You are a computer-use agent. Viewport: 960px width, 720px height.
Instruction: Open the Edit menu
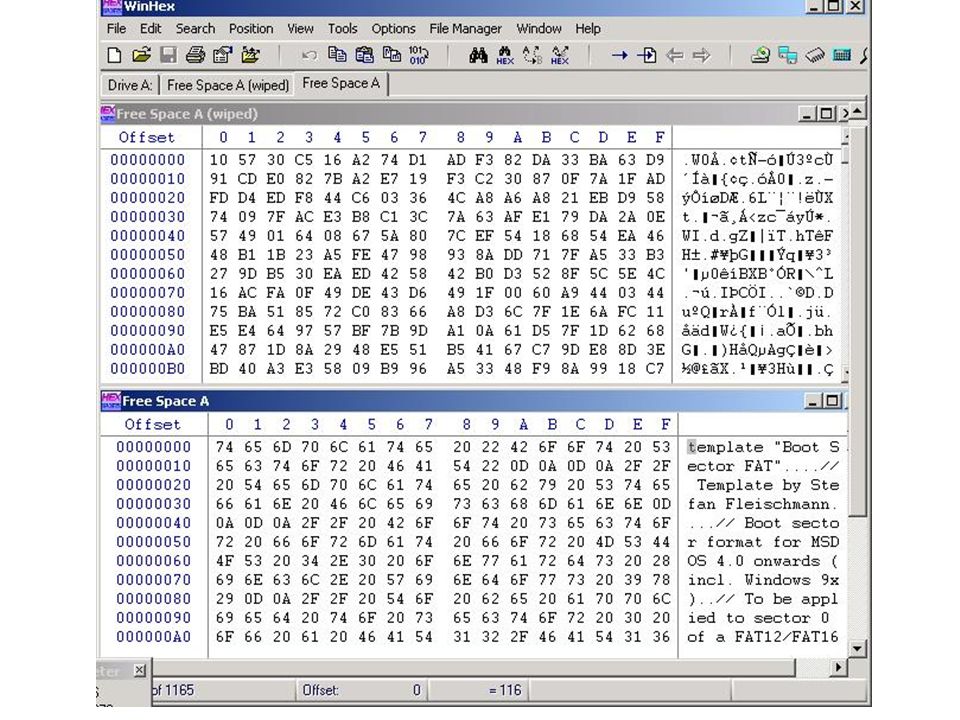(150, 28)
